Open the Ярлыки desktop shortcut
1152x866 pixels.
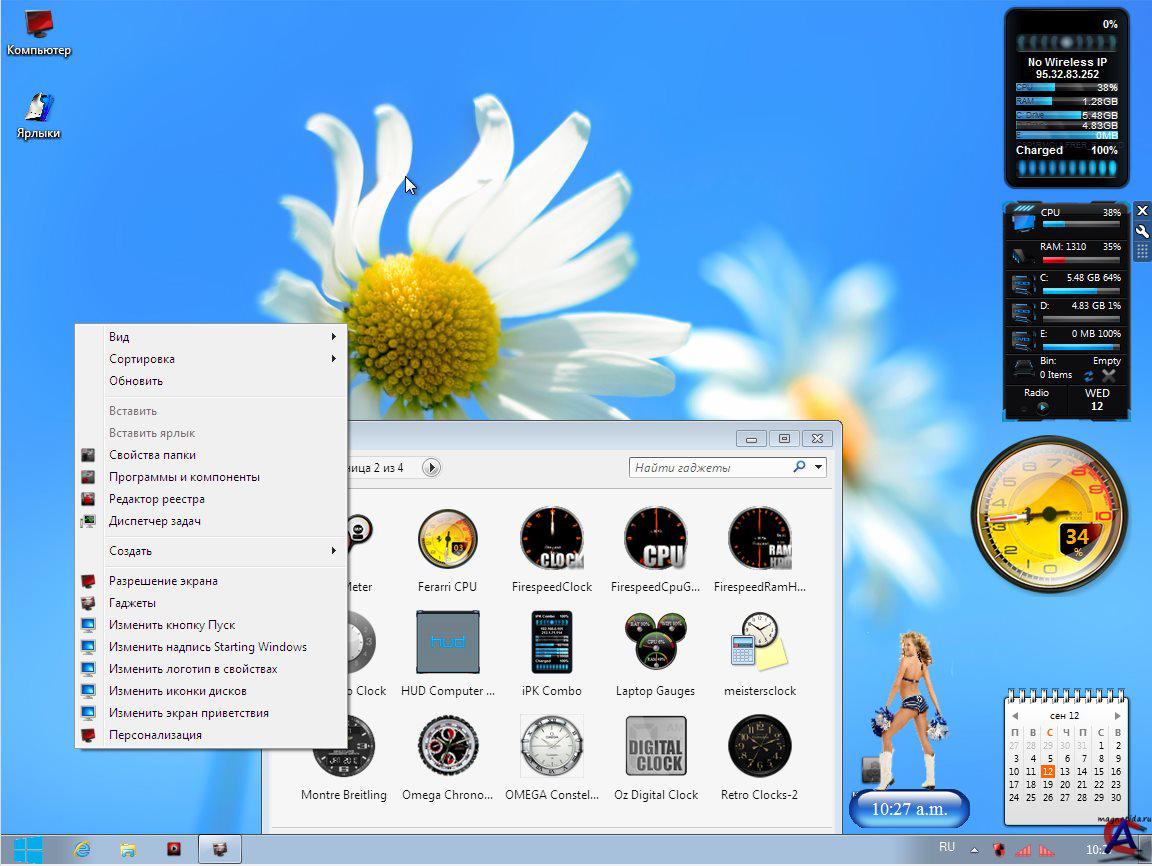(x=39, y=115)
